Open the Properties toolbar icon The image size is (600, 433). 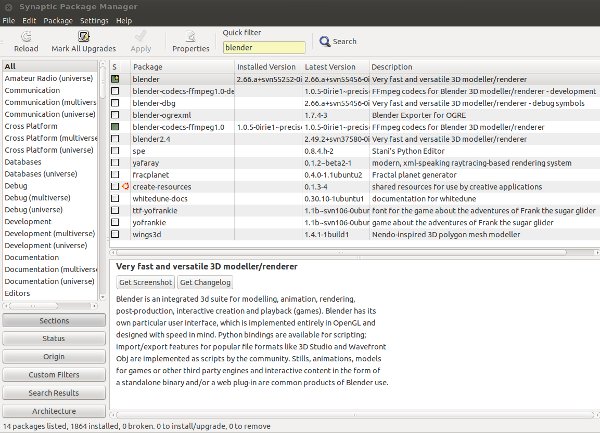click(190, 37)
